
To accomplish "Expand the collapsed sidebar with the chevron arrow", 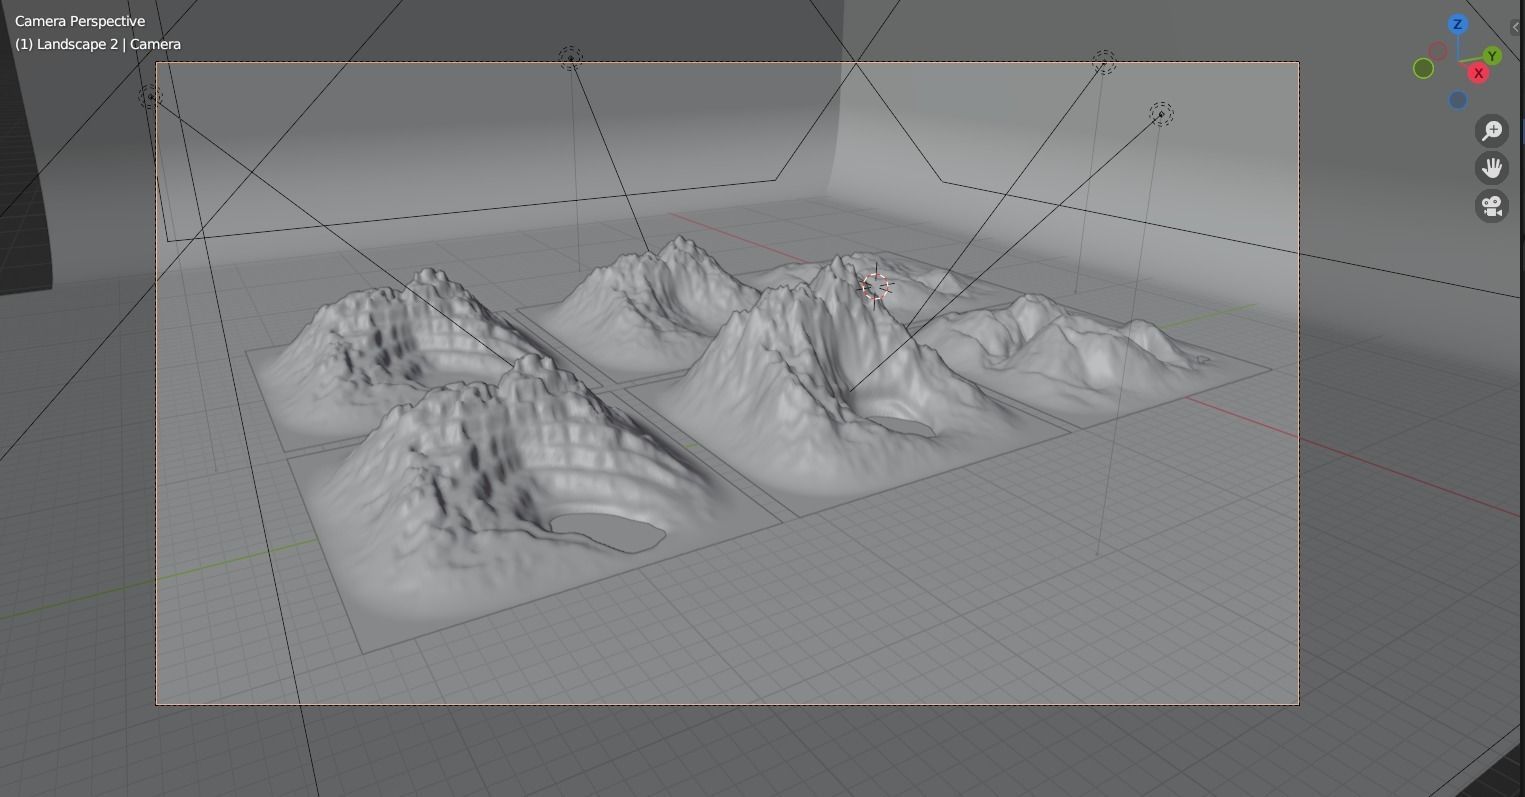I will (1515, 26).
